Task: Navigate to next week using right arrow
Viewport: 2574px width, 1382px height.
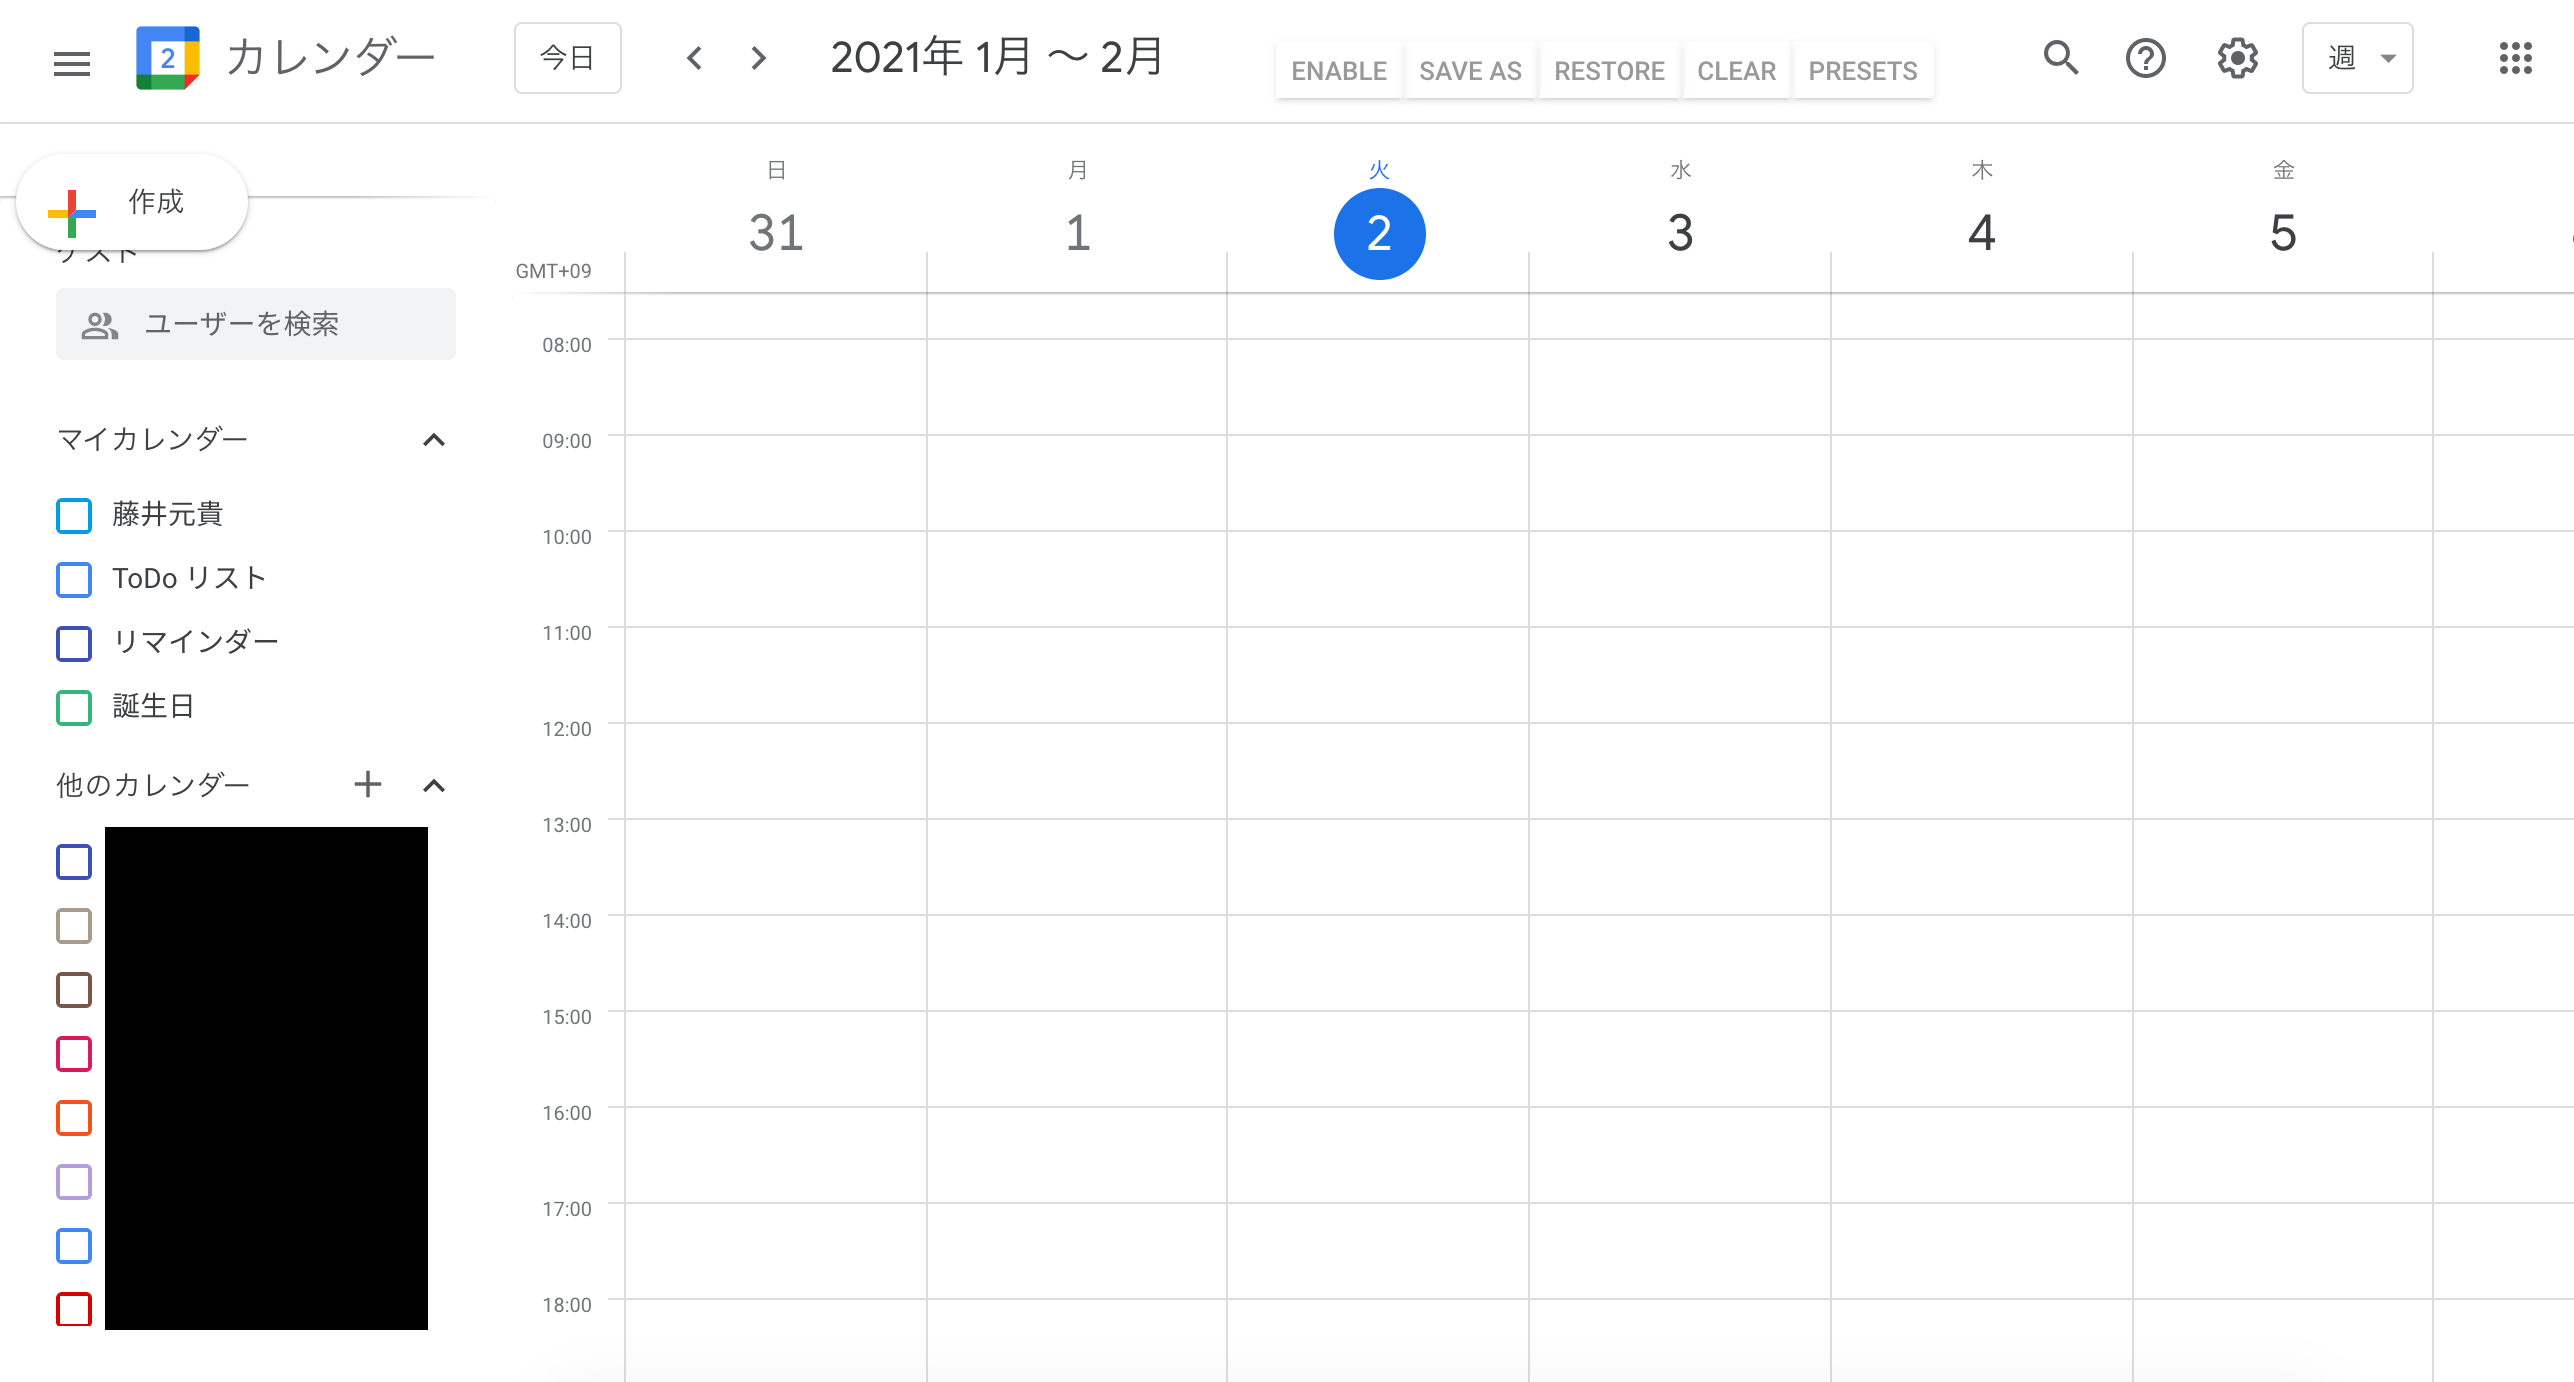Action: point(756,56)
